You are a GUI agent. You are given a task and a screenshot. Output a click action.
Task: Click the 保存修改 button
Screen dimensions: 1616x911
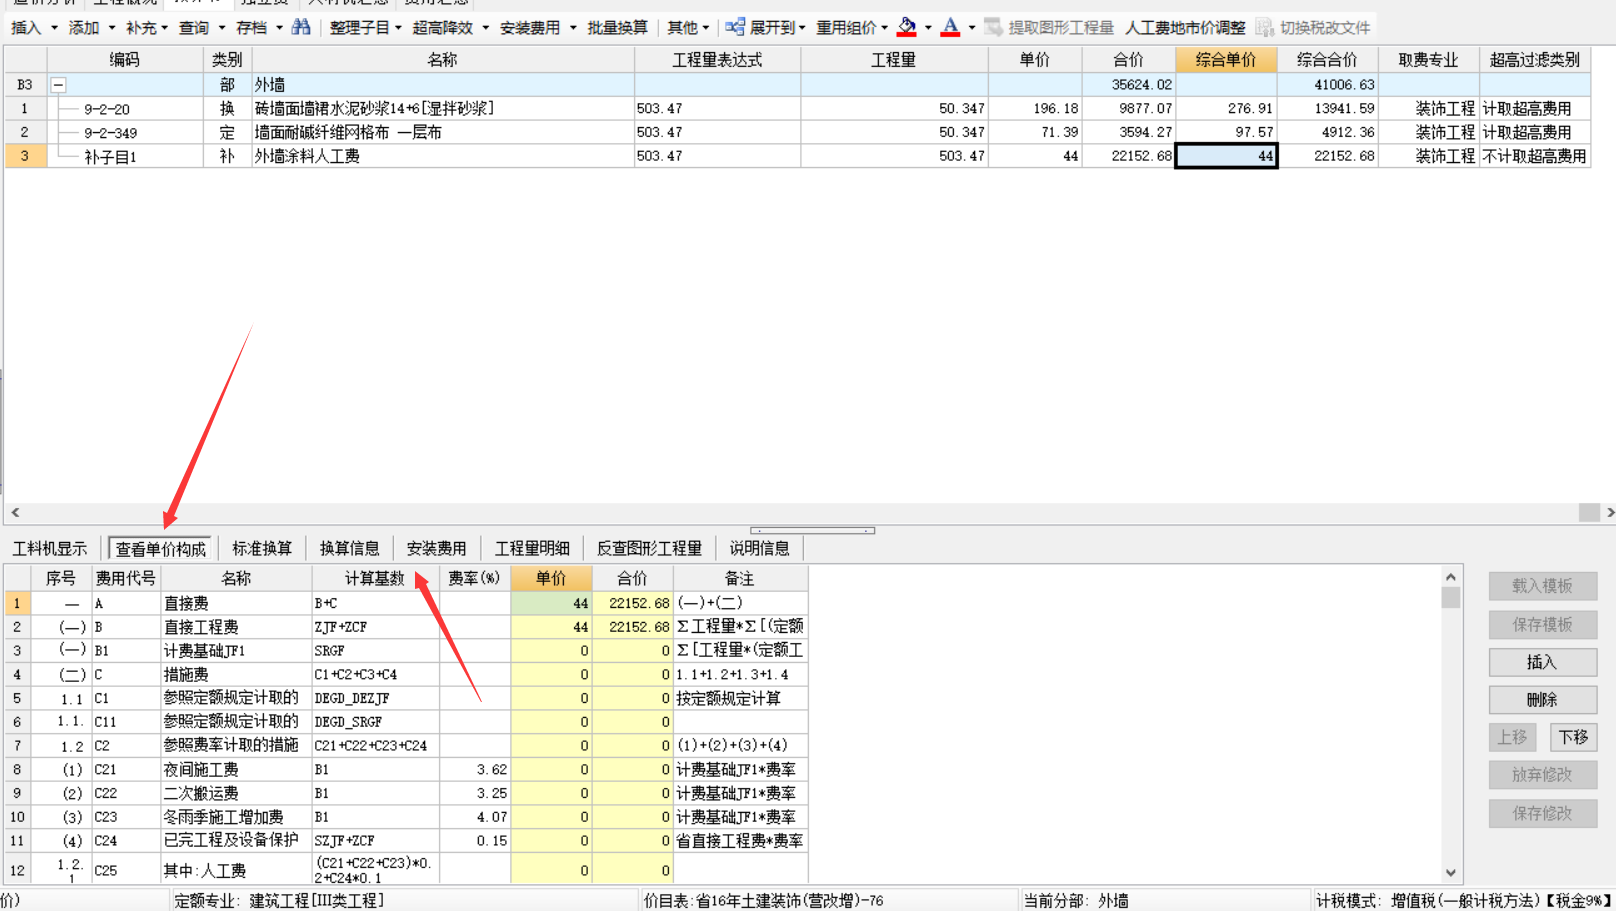point(1542,813)
